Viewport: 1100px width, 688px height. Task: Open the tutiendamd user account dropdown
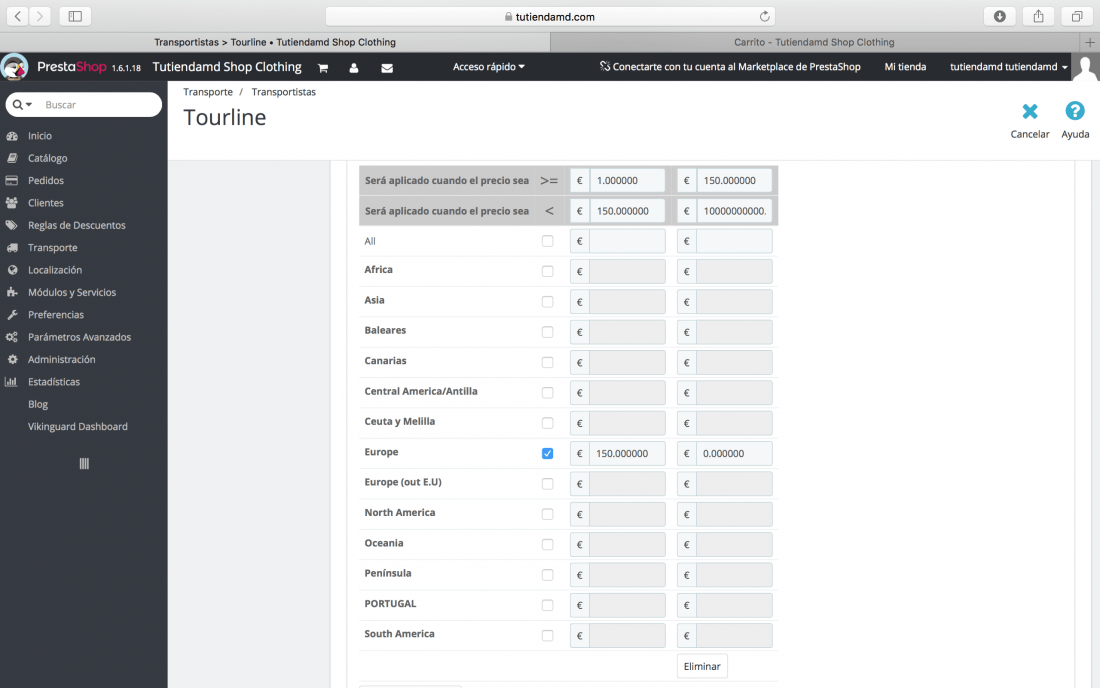tap(1008, 67)
